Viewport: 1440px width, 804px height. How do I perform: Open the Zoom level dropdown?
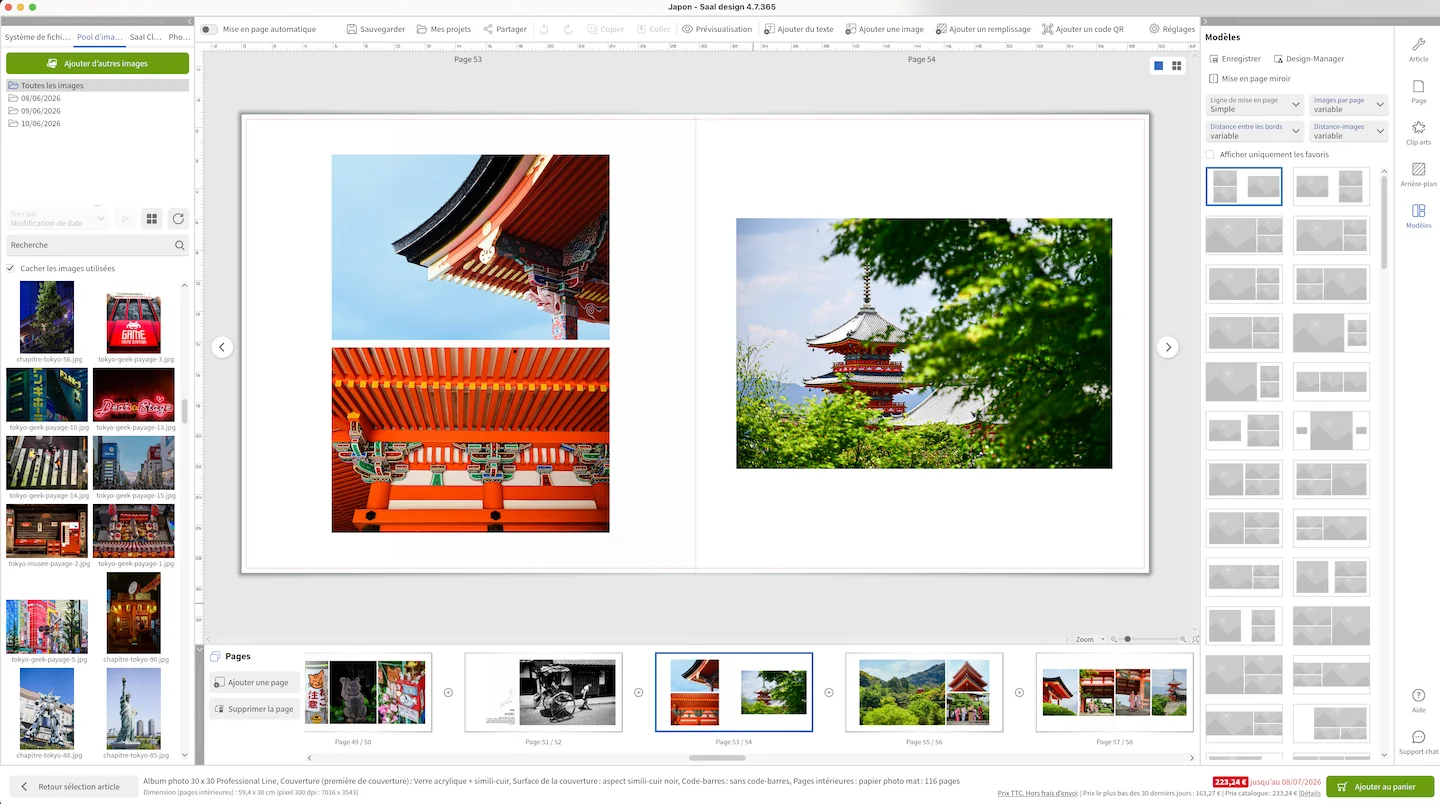(x=1089, y=639)
